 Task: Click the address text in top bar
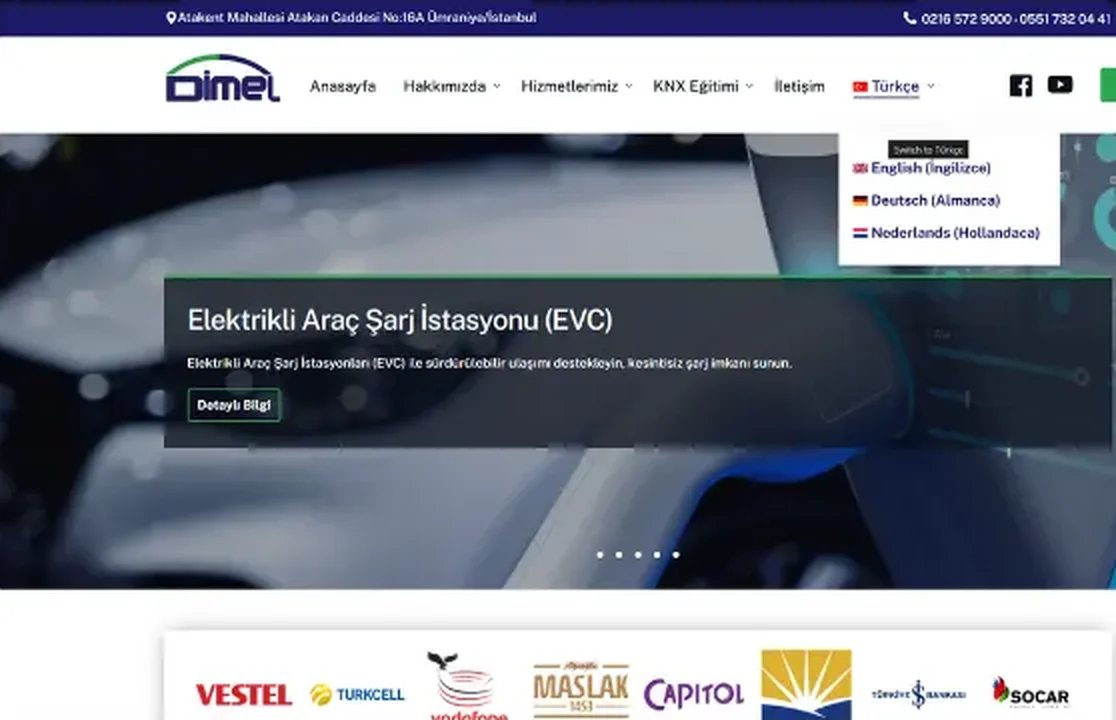(357, 18)
